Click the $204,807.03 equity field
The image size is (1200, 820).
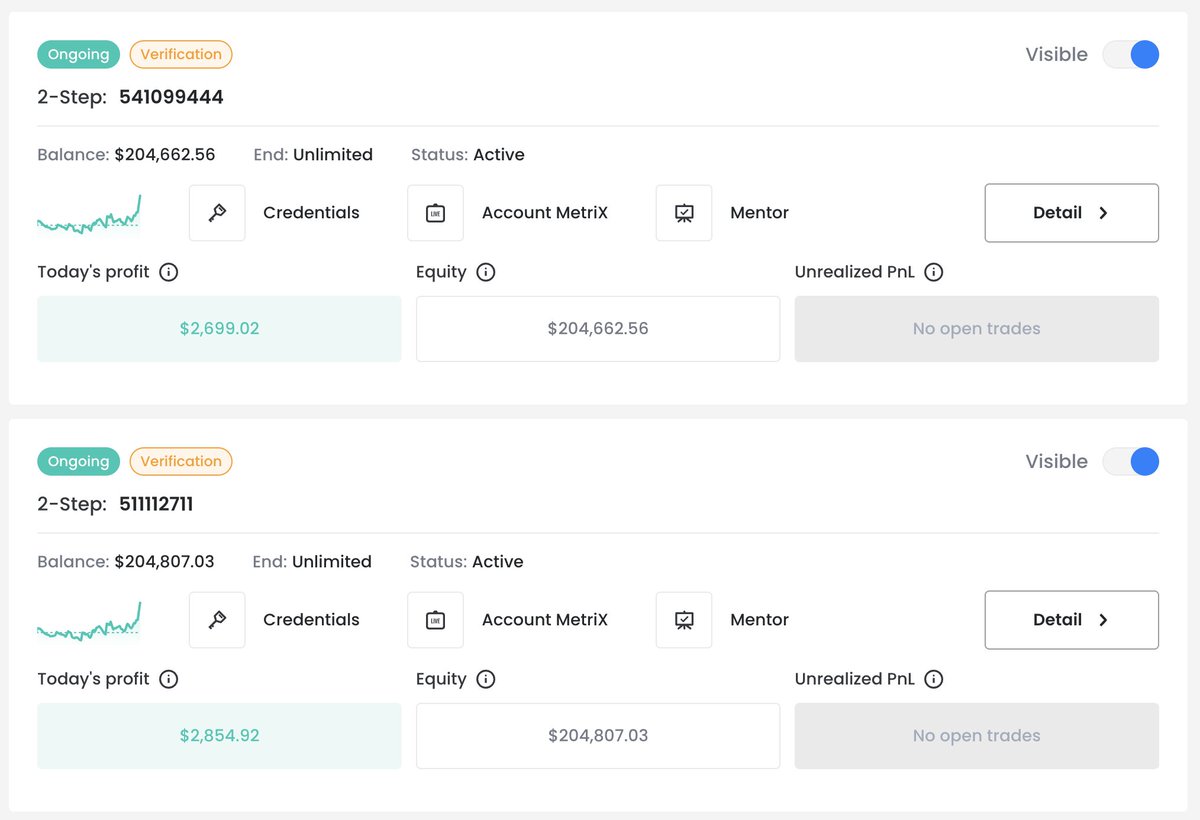(x=598, y=736)
